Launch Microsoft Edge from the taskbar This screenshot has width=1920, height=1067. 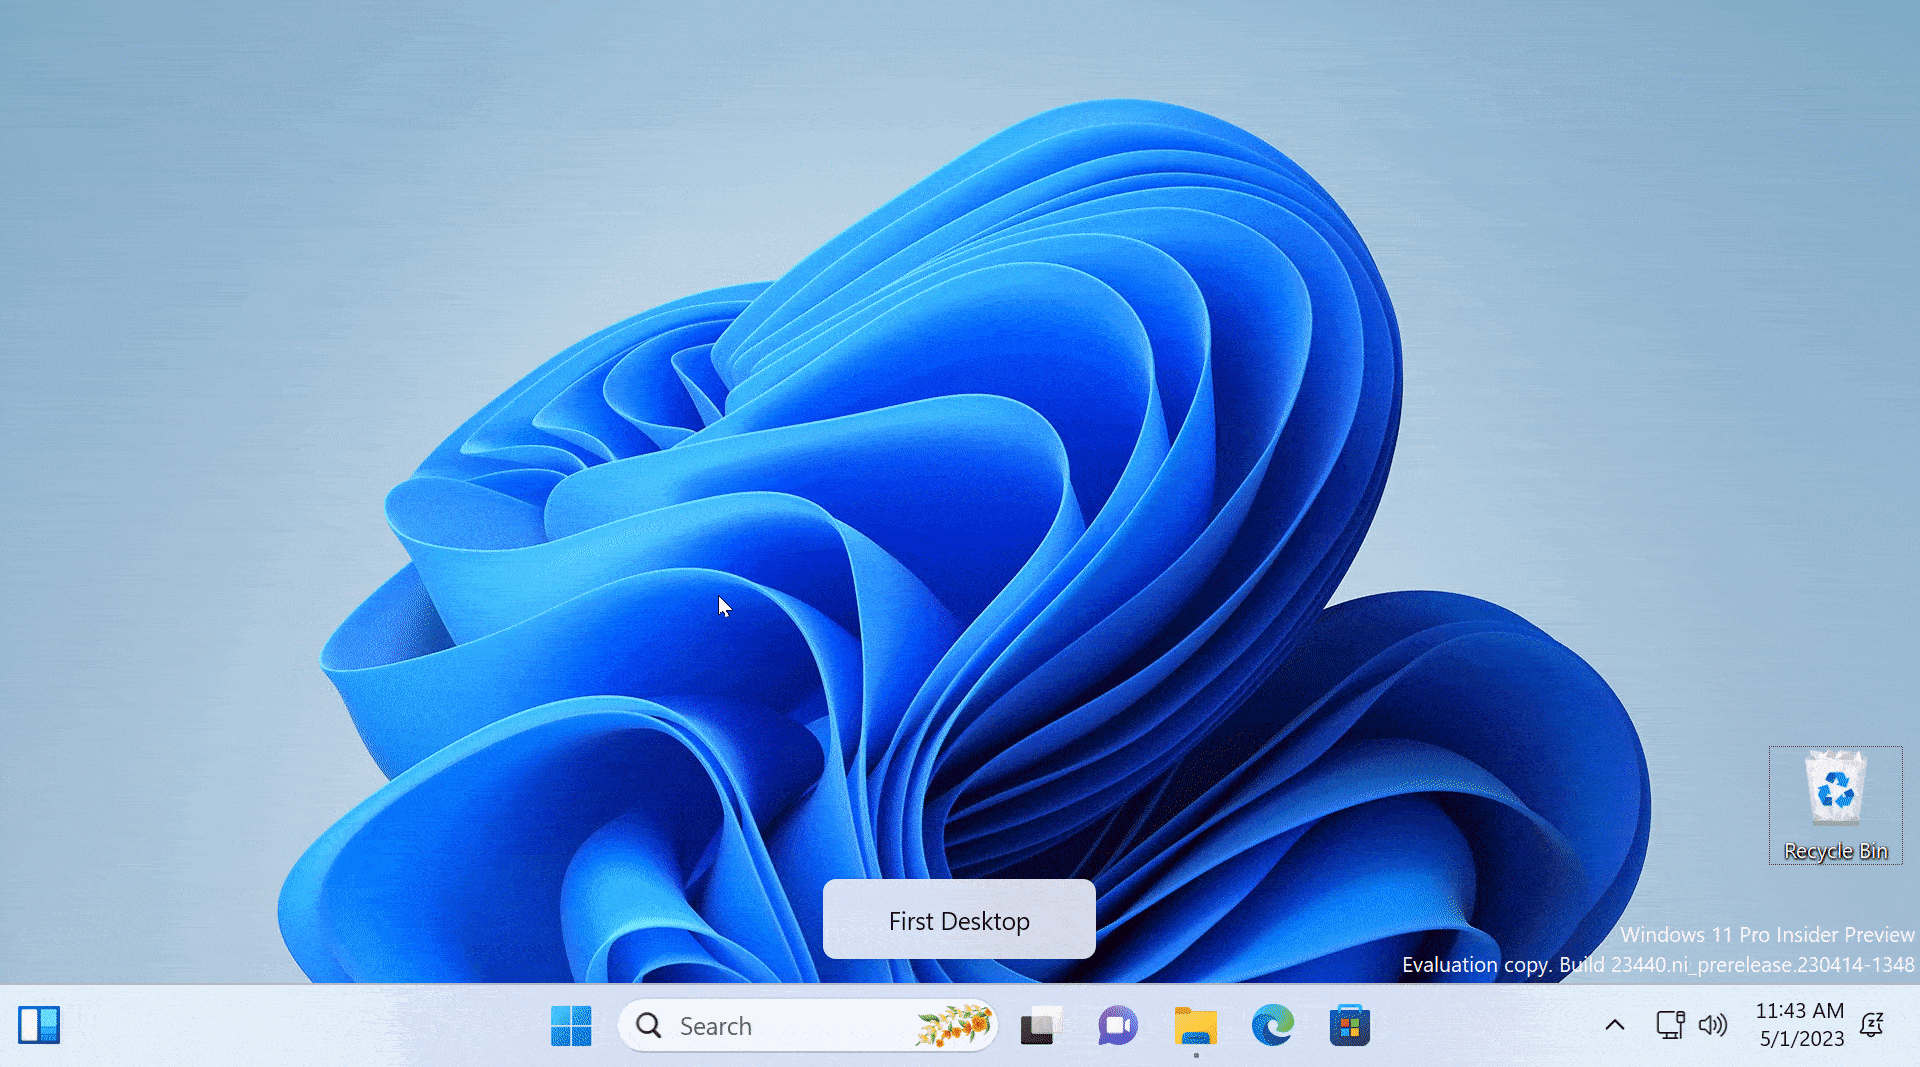tap(1271, 1025)
